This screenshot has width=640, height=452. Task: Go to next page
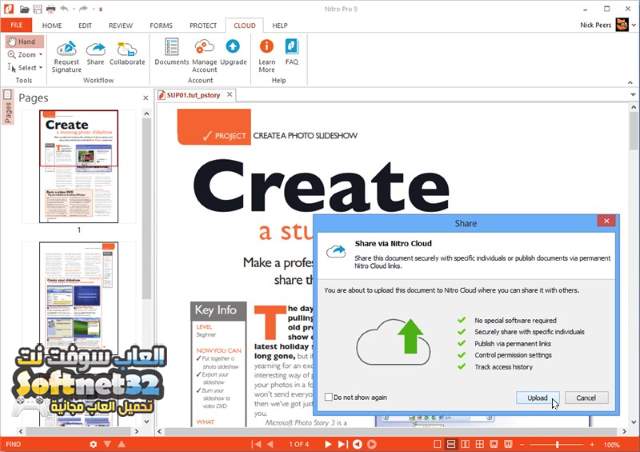tap(327, 444)
